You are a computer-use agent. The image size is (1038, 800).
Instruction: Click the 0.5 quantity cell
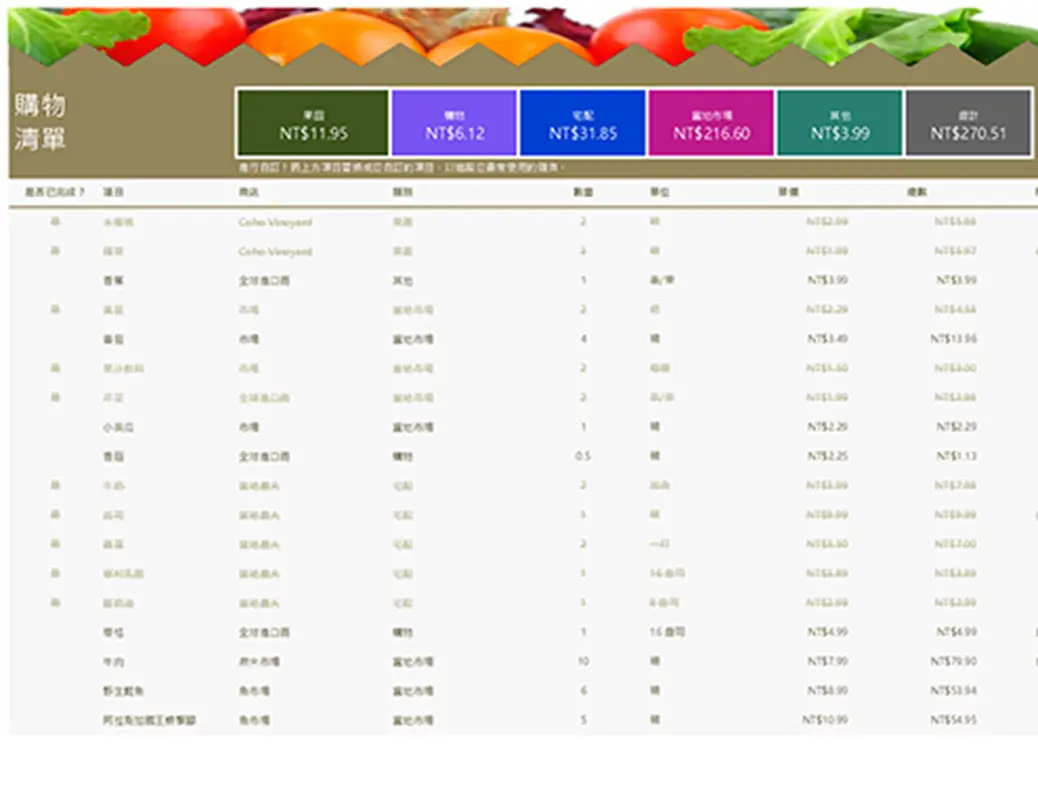(x=582, y=456)
